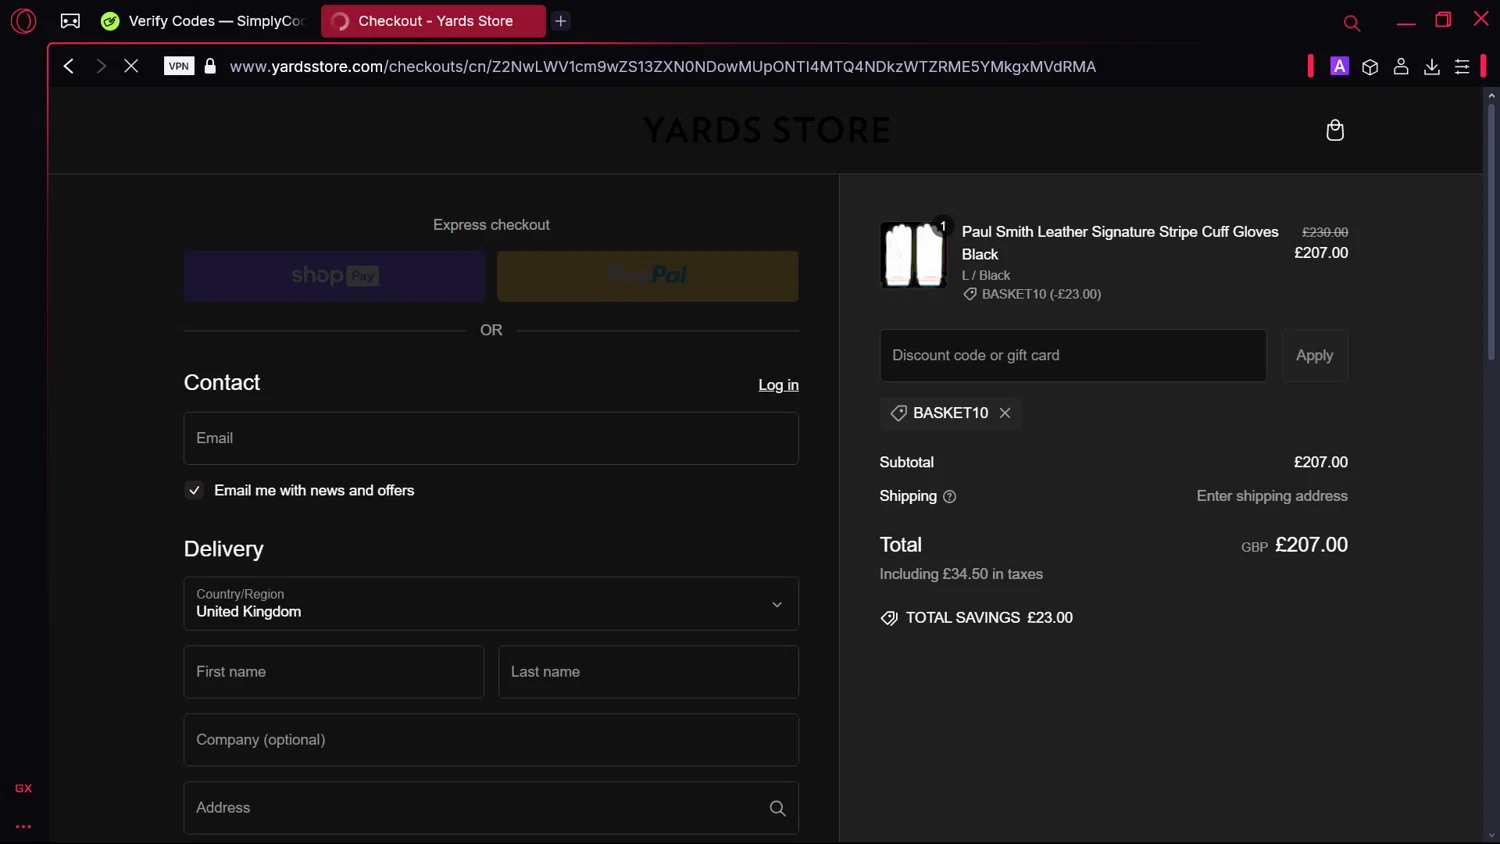Click the address search magnifier icon
The height and width of the screenshot is (844, 1500).
click(x=777, y=808)
